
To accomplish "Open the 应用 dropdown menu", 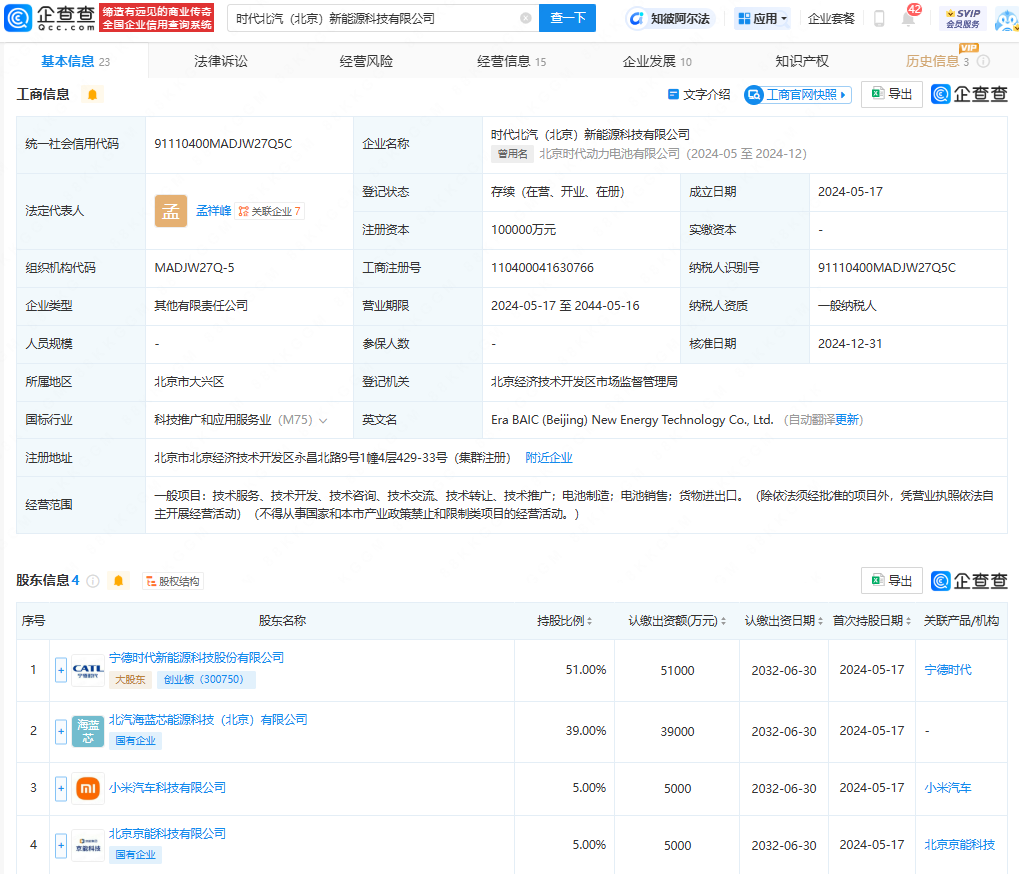I will pos(762,18).
